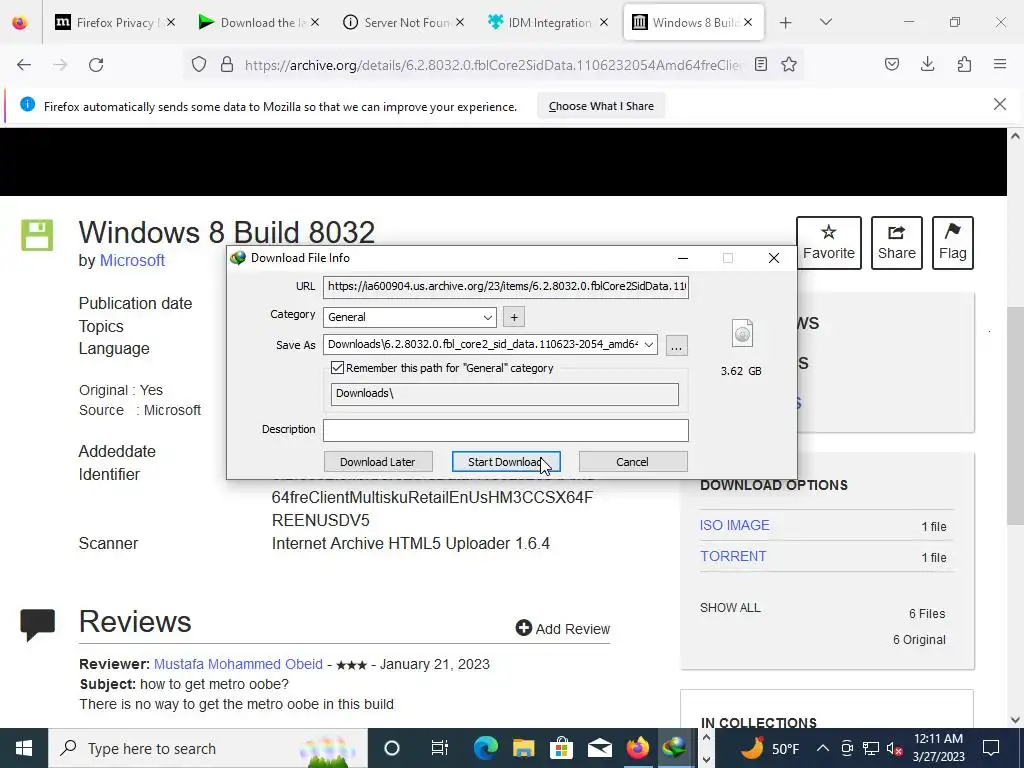Click the URL field in download dialog

click(505, 287)
